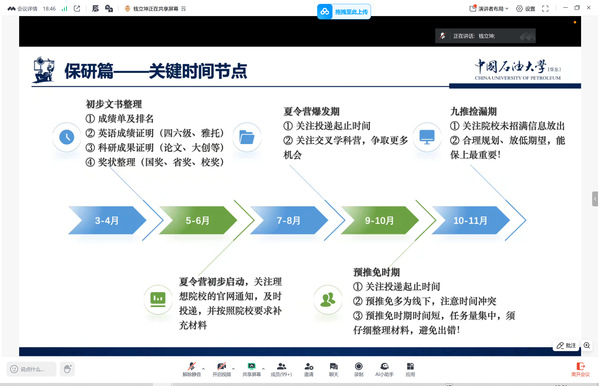599x386 pixels.
Task: Open the 成员 (members) list
Action: click(x=281, y=370)
